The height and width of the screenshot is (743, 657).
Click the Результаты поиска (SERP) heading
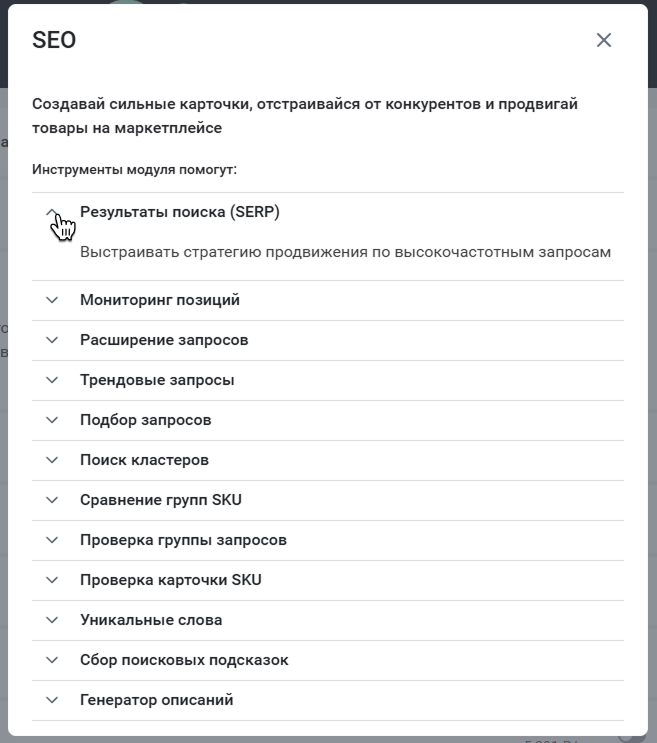coord(180,212)
